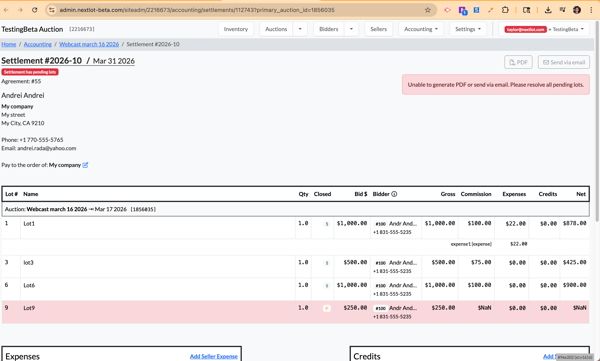Viewport: 600px width, 361px height.
Task: Click the #100 bidder badge in the Lot9 row
Action: tap(380, 308)
